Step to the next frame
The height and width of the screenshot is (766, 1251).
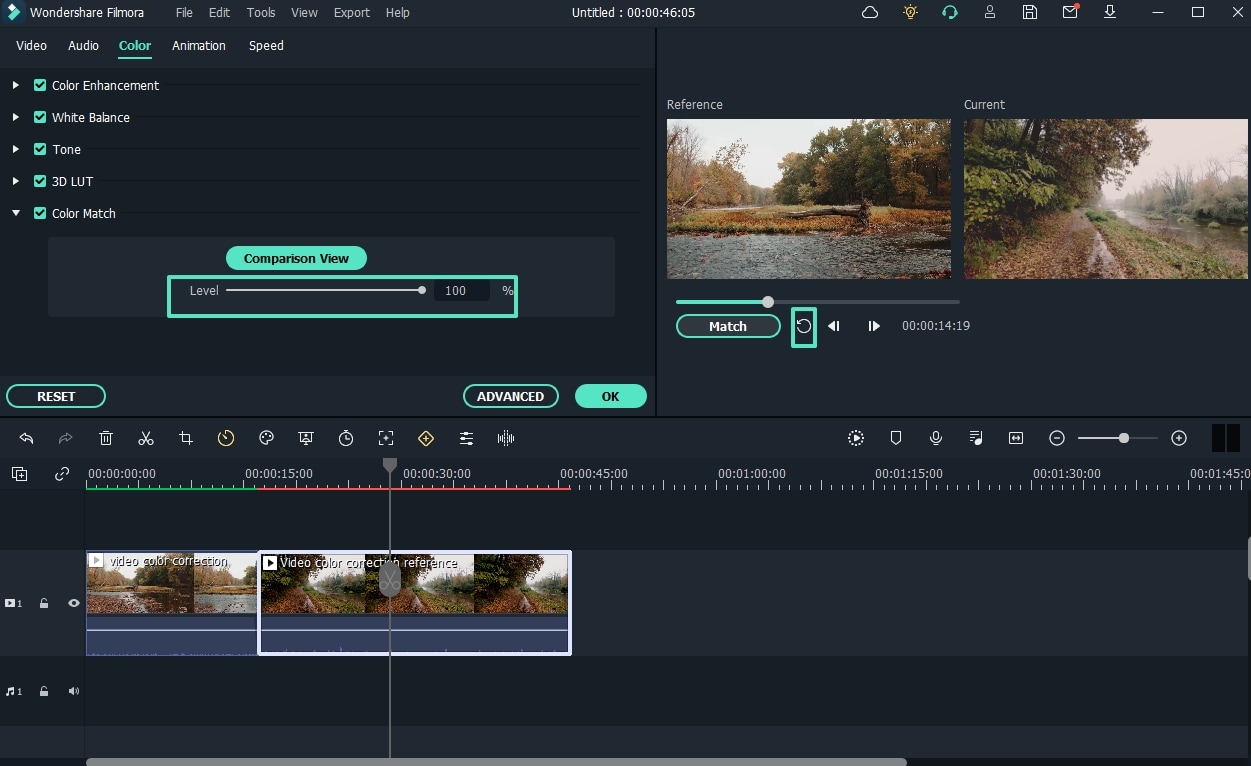point(874,326)
